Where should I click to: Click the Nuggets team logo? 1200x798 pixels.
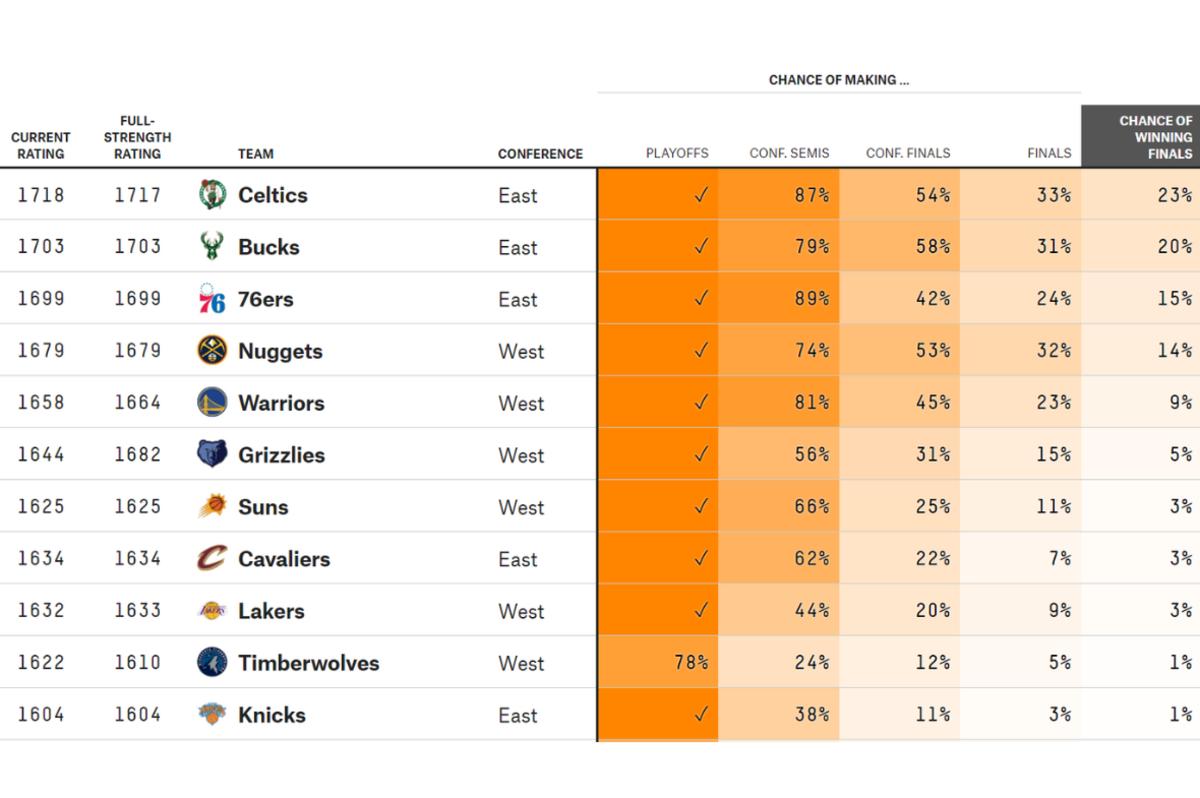click(x=212, y=351)
